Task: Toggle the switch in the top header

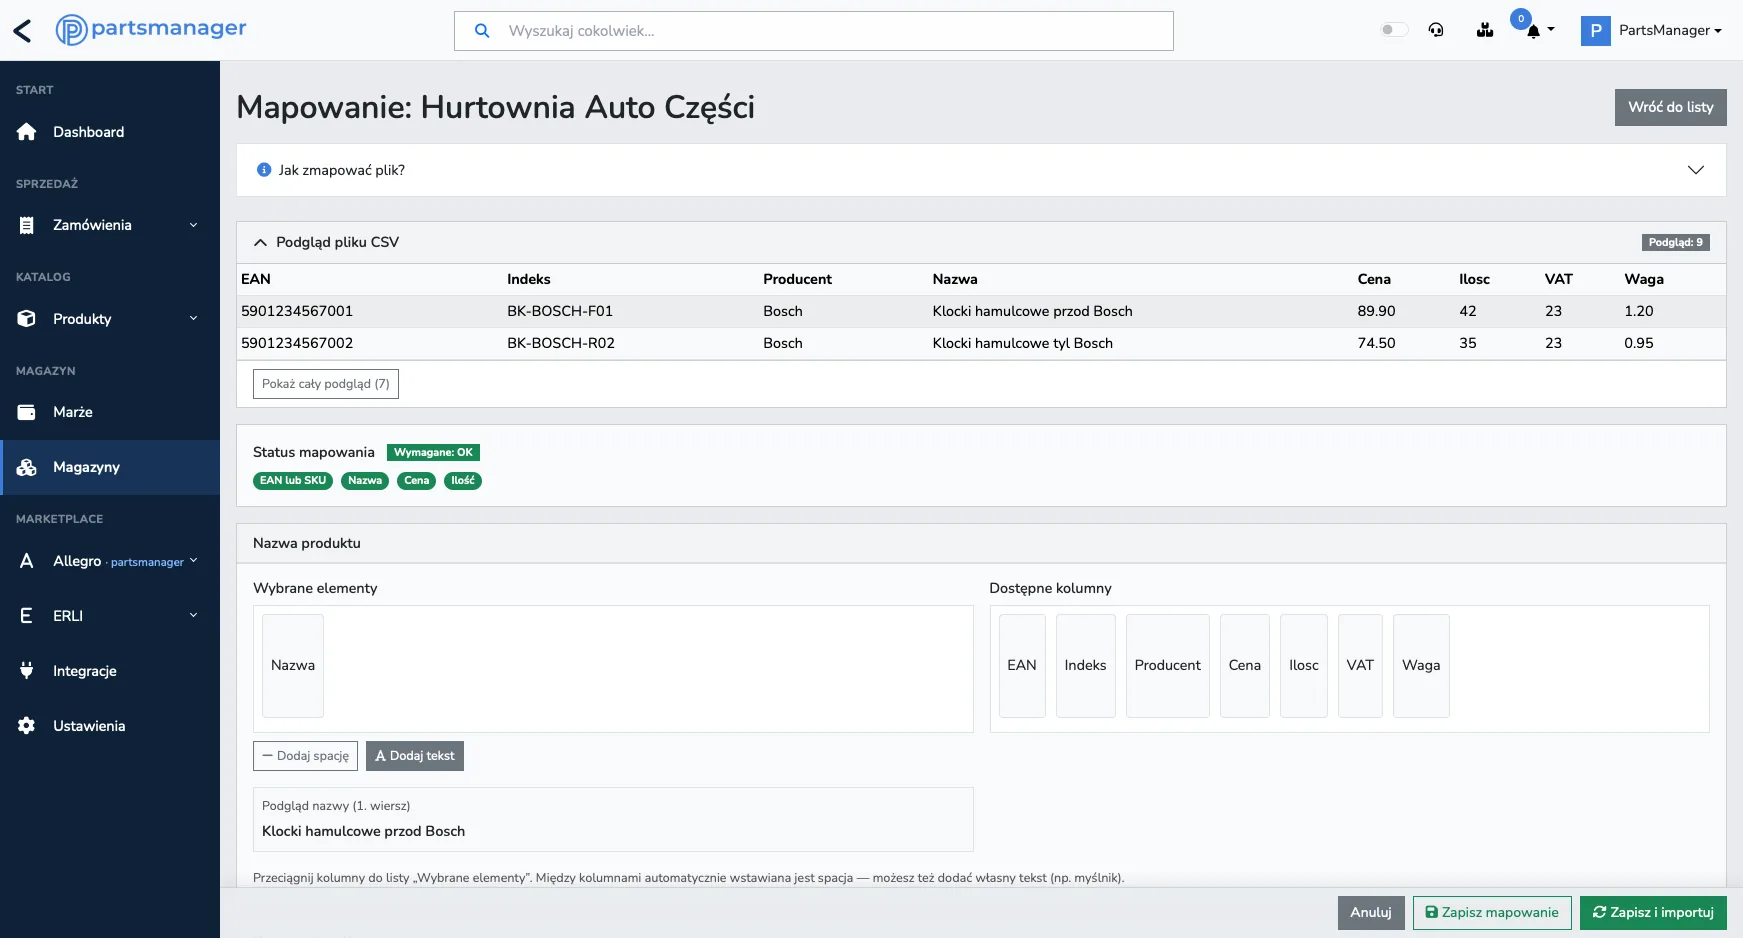Action: coord(1394,30)
